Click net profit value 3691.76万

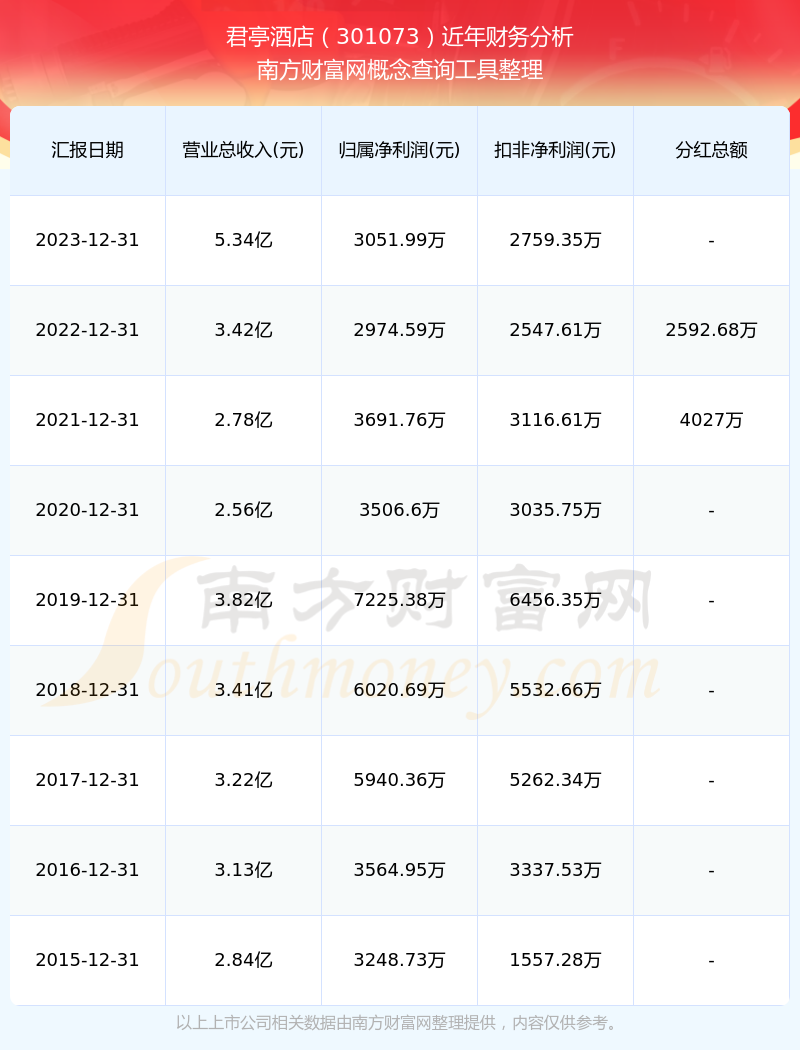tap(400, 420)
